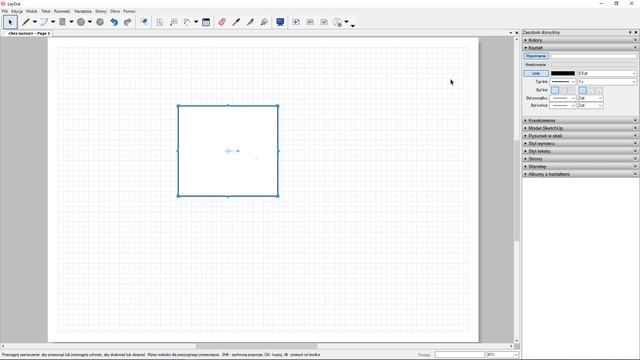The height and width of the screenshot is (360, 640).
Task: Open the dash scale 1x dropdown
Action: 607,82
